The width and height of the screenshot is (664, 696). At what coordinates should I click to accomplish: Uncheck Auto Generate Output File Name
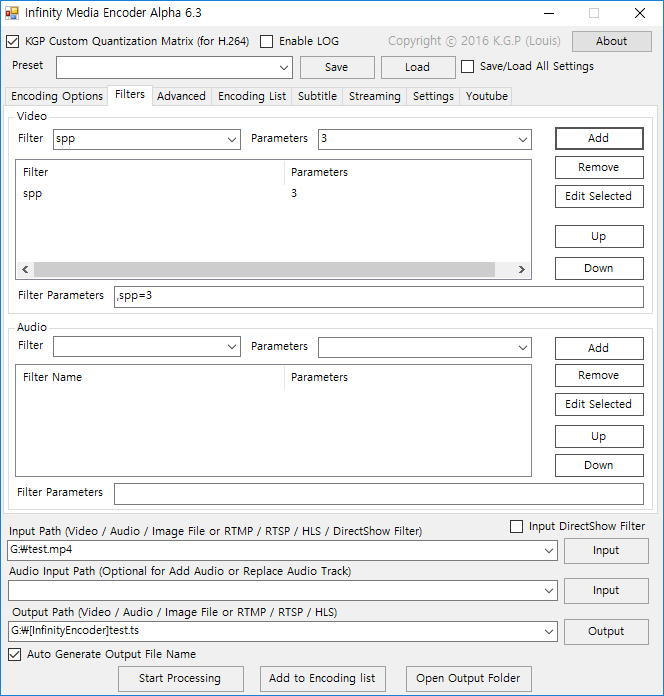click(x=15, y=654)
